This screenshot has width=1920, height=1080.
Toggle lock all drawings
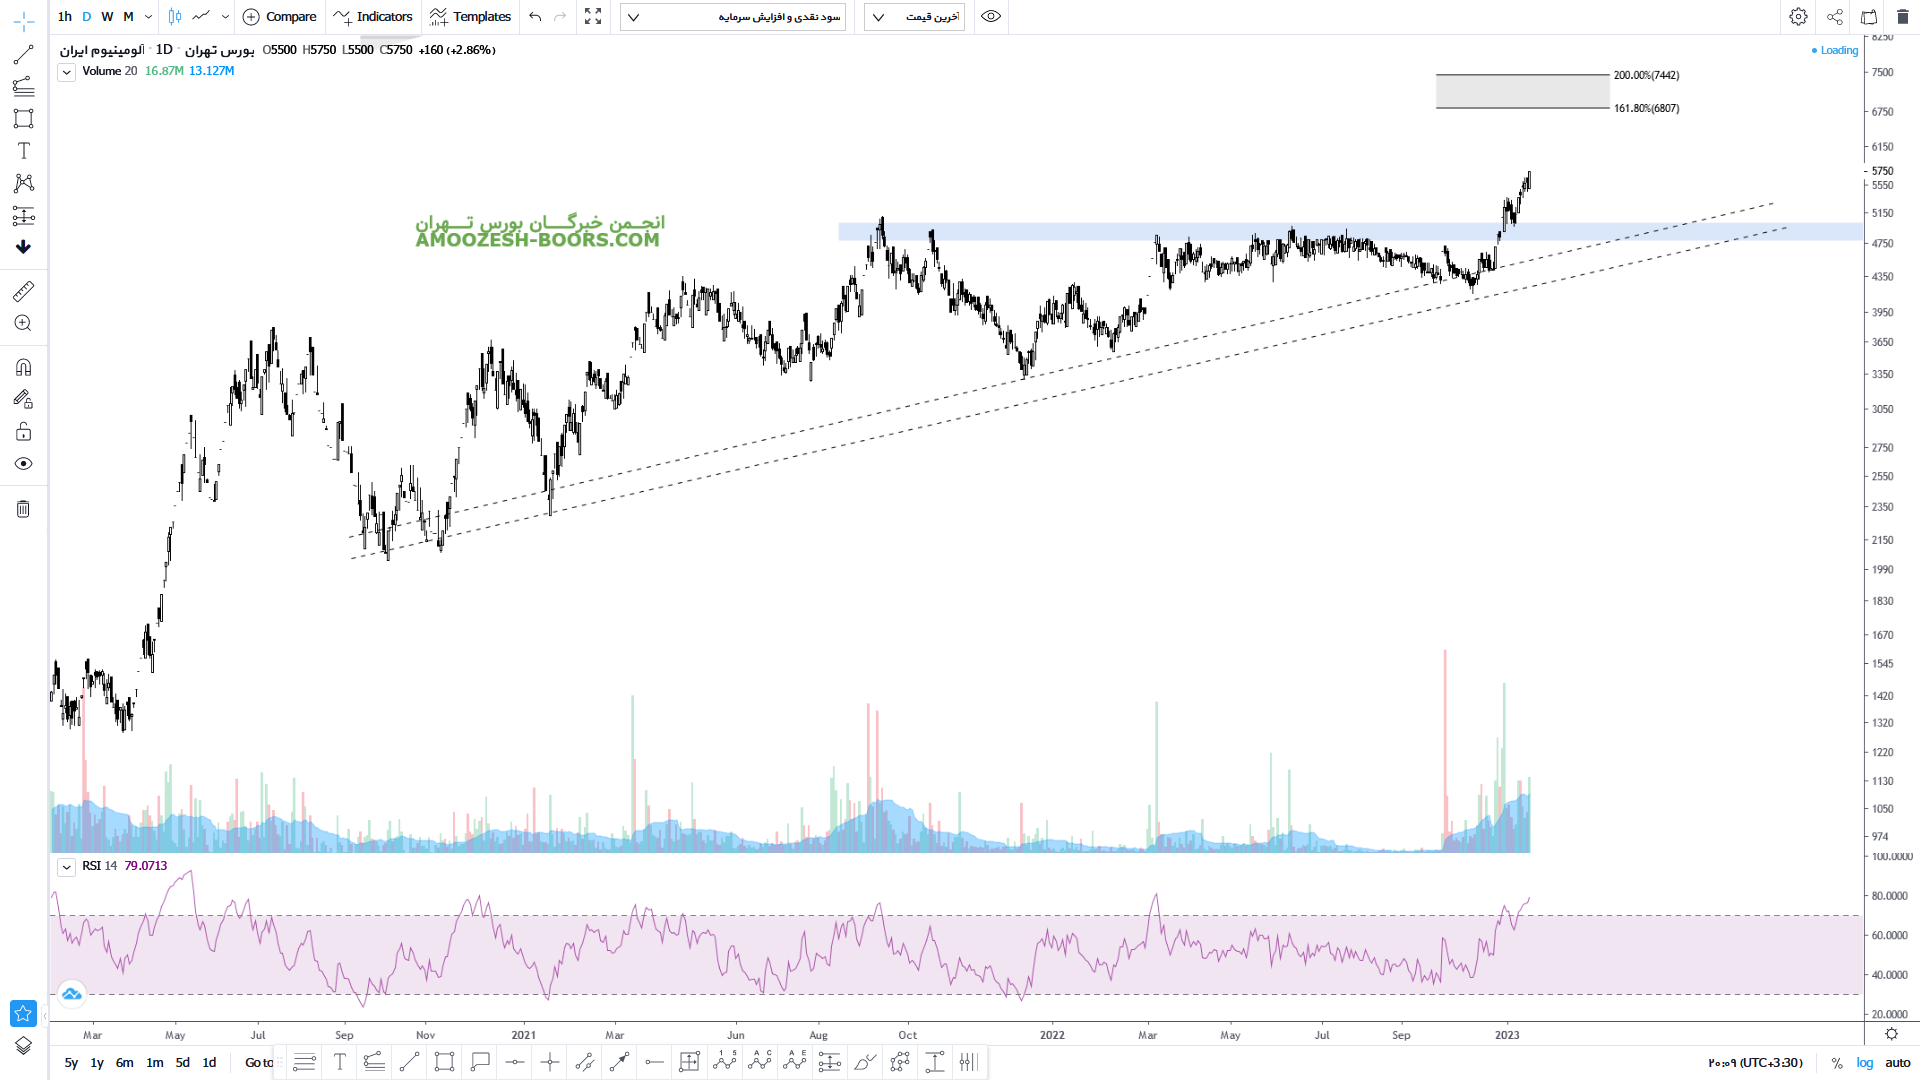coord(23,432)
